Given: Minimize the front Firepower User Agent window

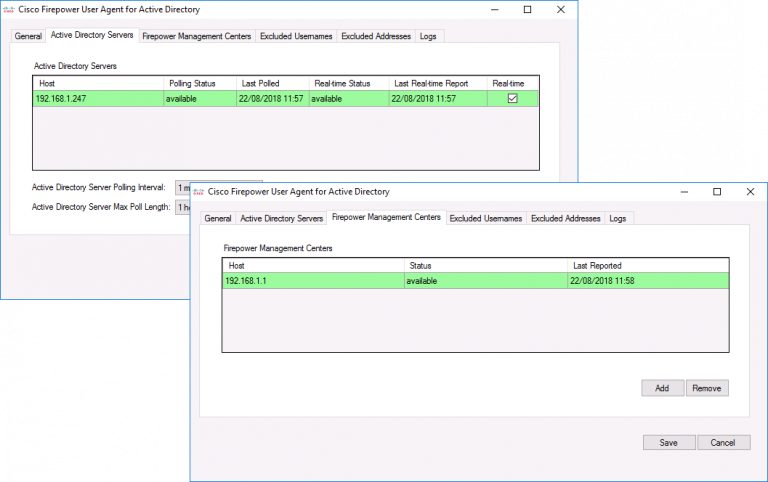Looking at the screenshot, I should [684, 192].
